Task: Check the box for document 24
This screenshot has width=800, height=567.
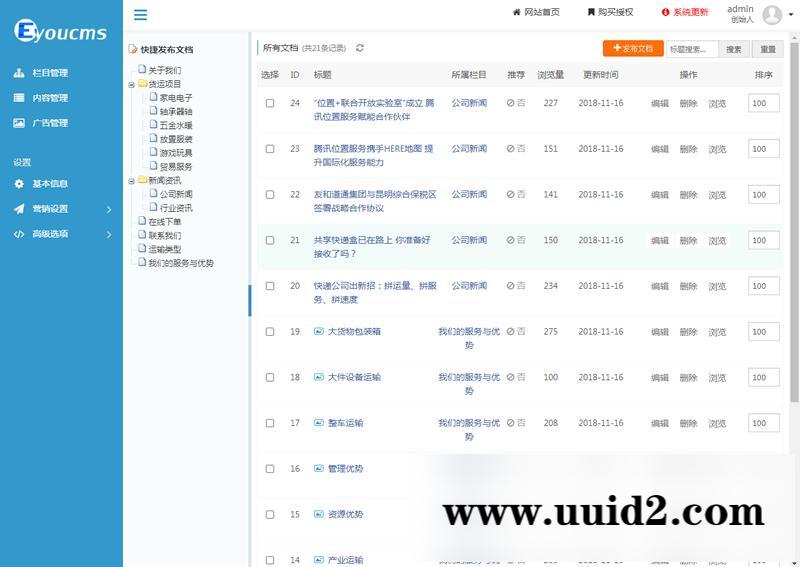Action: click(x=270, y=103)
